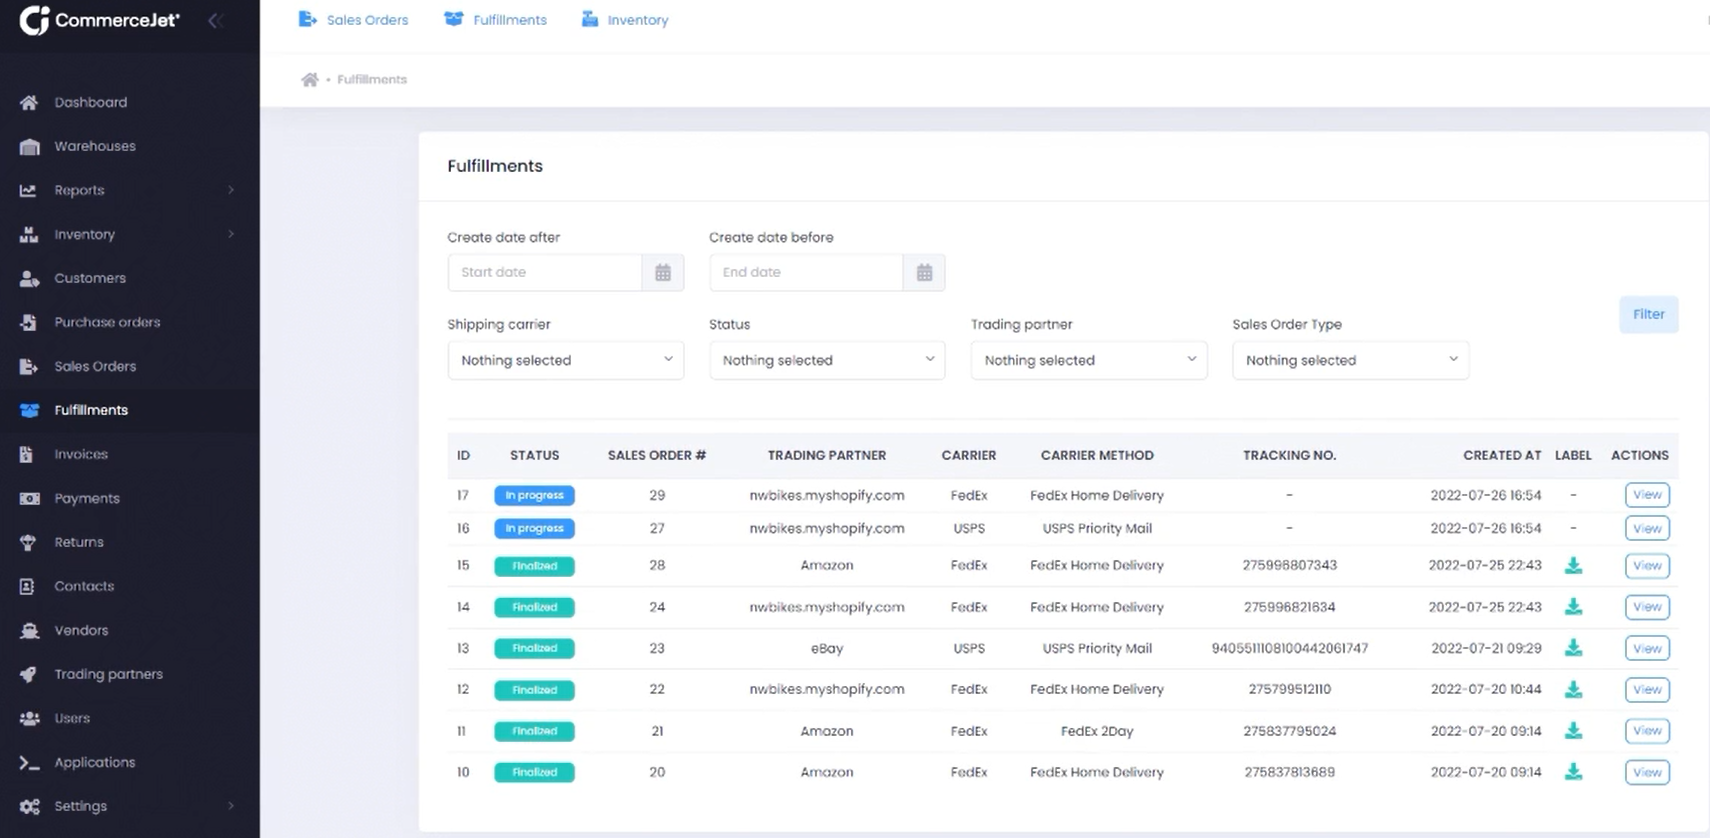Open calendar picker for Create date before
This screenshot has height=838, width=1710.
pos(924,272)
